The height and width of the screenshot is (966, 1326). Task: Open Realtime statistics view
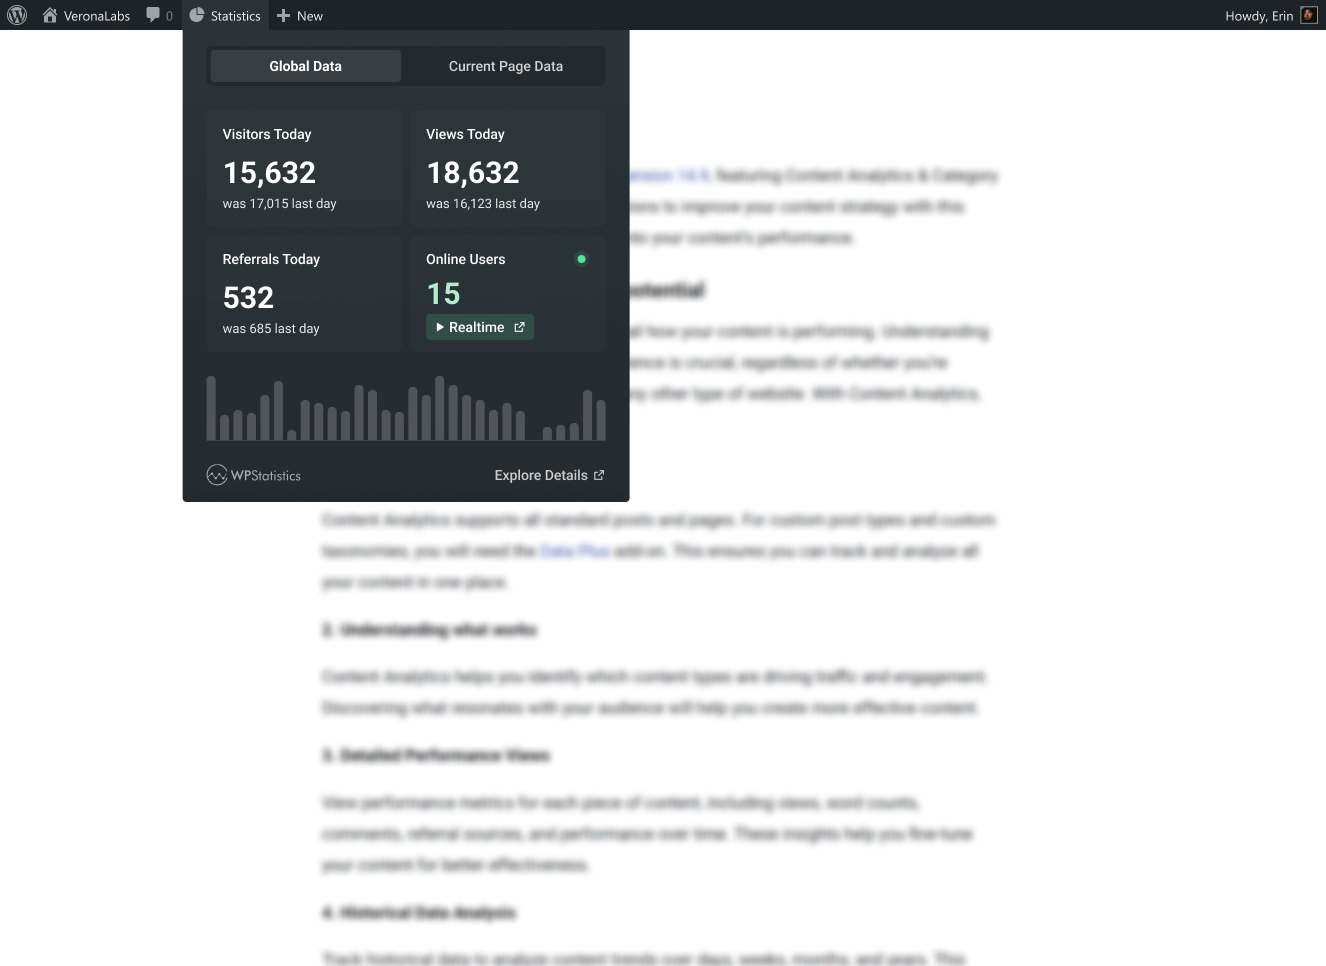480,327
